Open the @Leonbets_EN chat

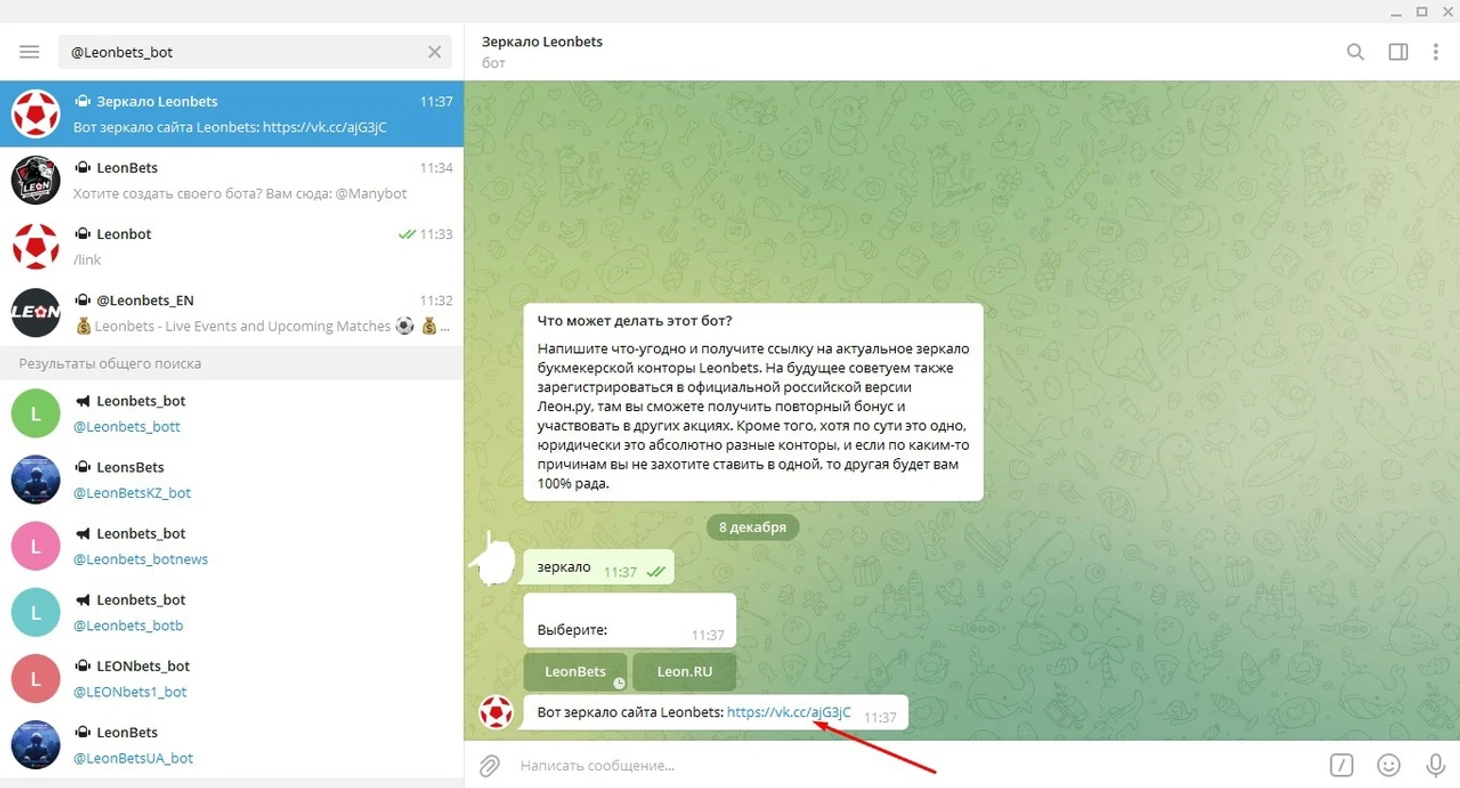231,312
